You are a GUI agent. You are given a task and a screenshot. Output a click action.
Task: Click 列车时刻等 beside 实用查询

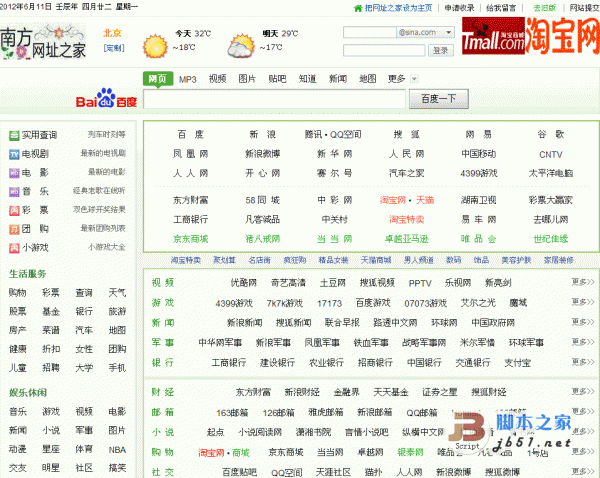[106, 135]
